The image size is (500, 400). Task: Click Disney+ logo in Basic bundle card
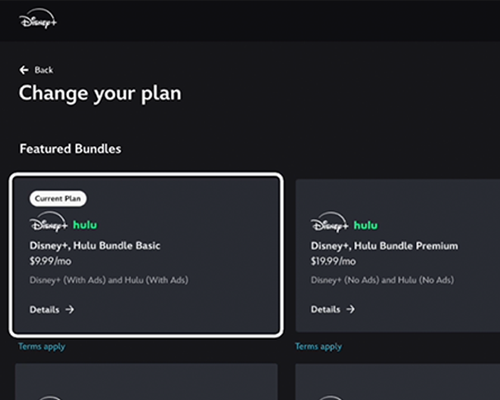[x=49, y=222]
